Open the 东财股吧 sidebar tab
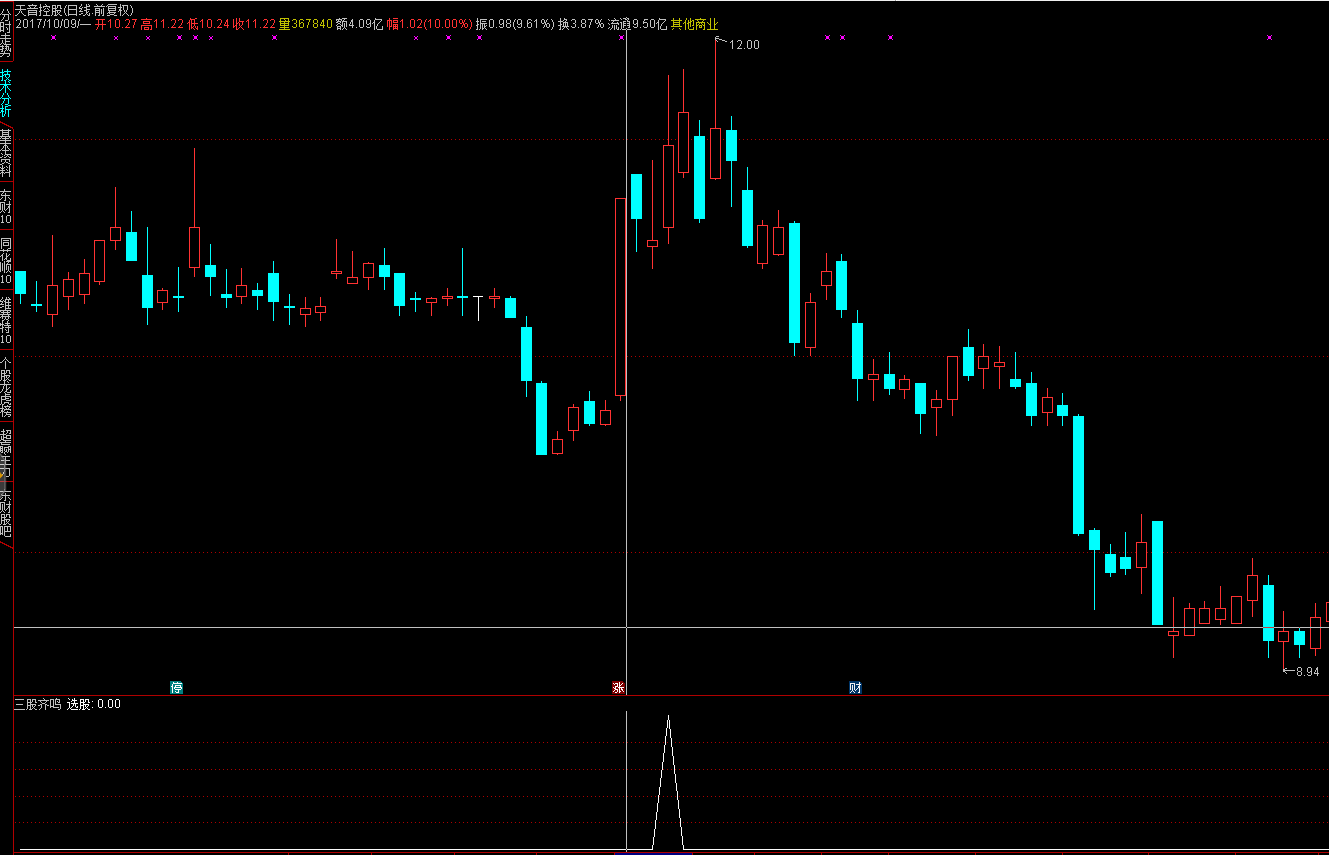This screenshot has width=1329, height=855. point(6,513)
